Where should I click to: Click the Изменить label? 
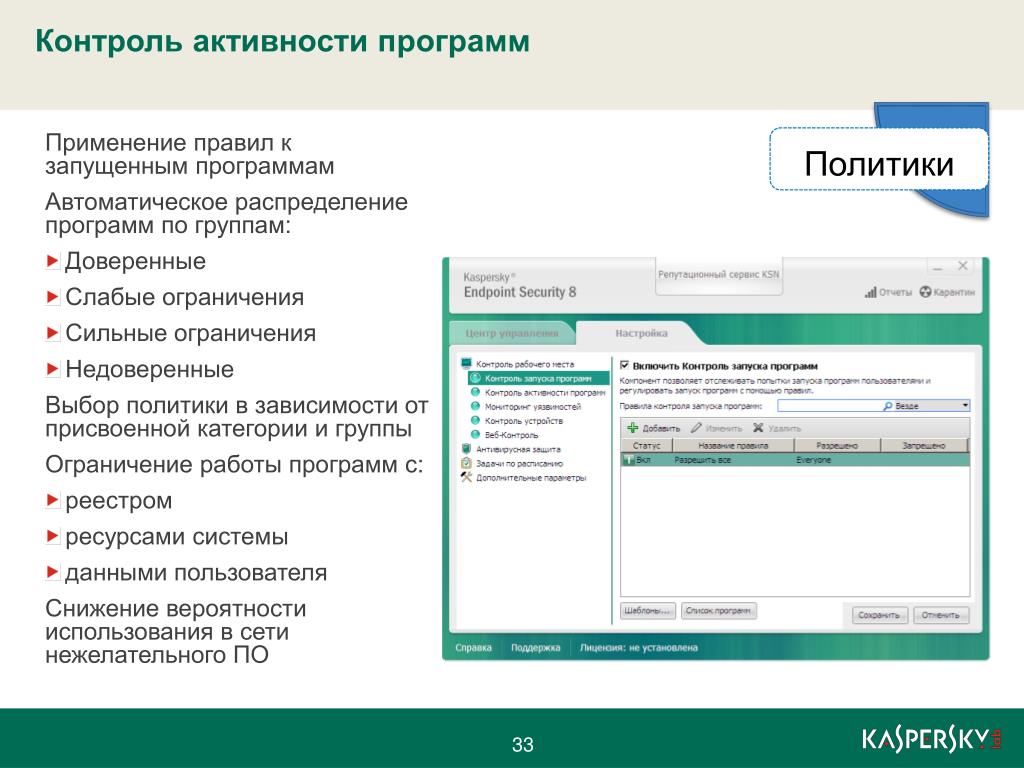point(724,428)
